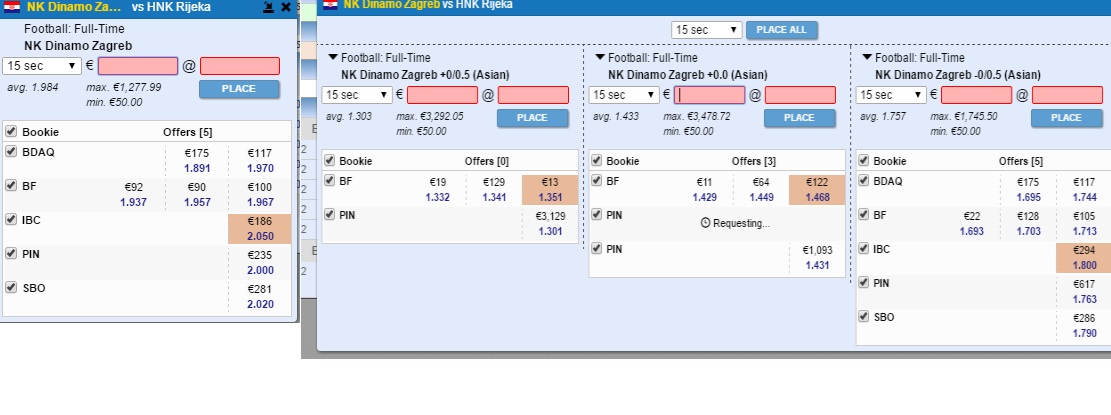Viewport: 1111px width, 415px height.
Task: Collapse the NK Dinamo Zagreb +0/0.5 Asian section
Action: 333,58
